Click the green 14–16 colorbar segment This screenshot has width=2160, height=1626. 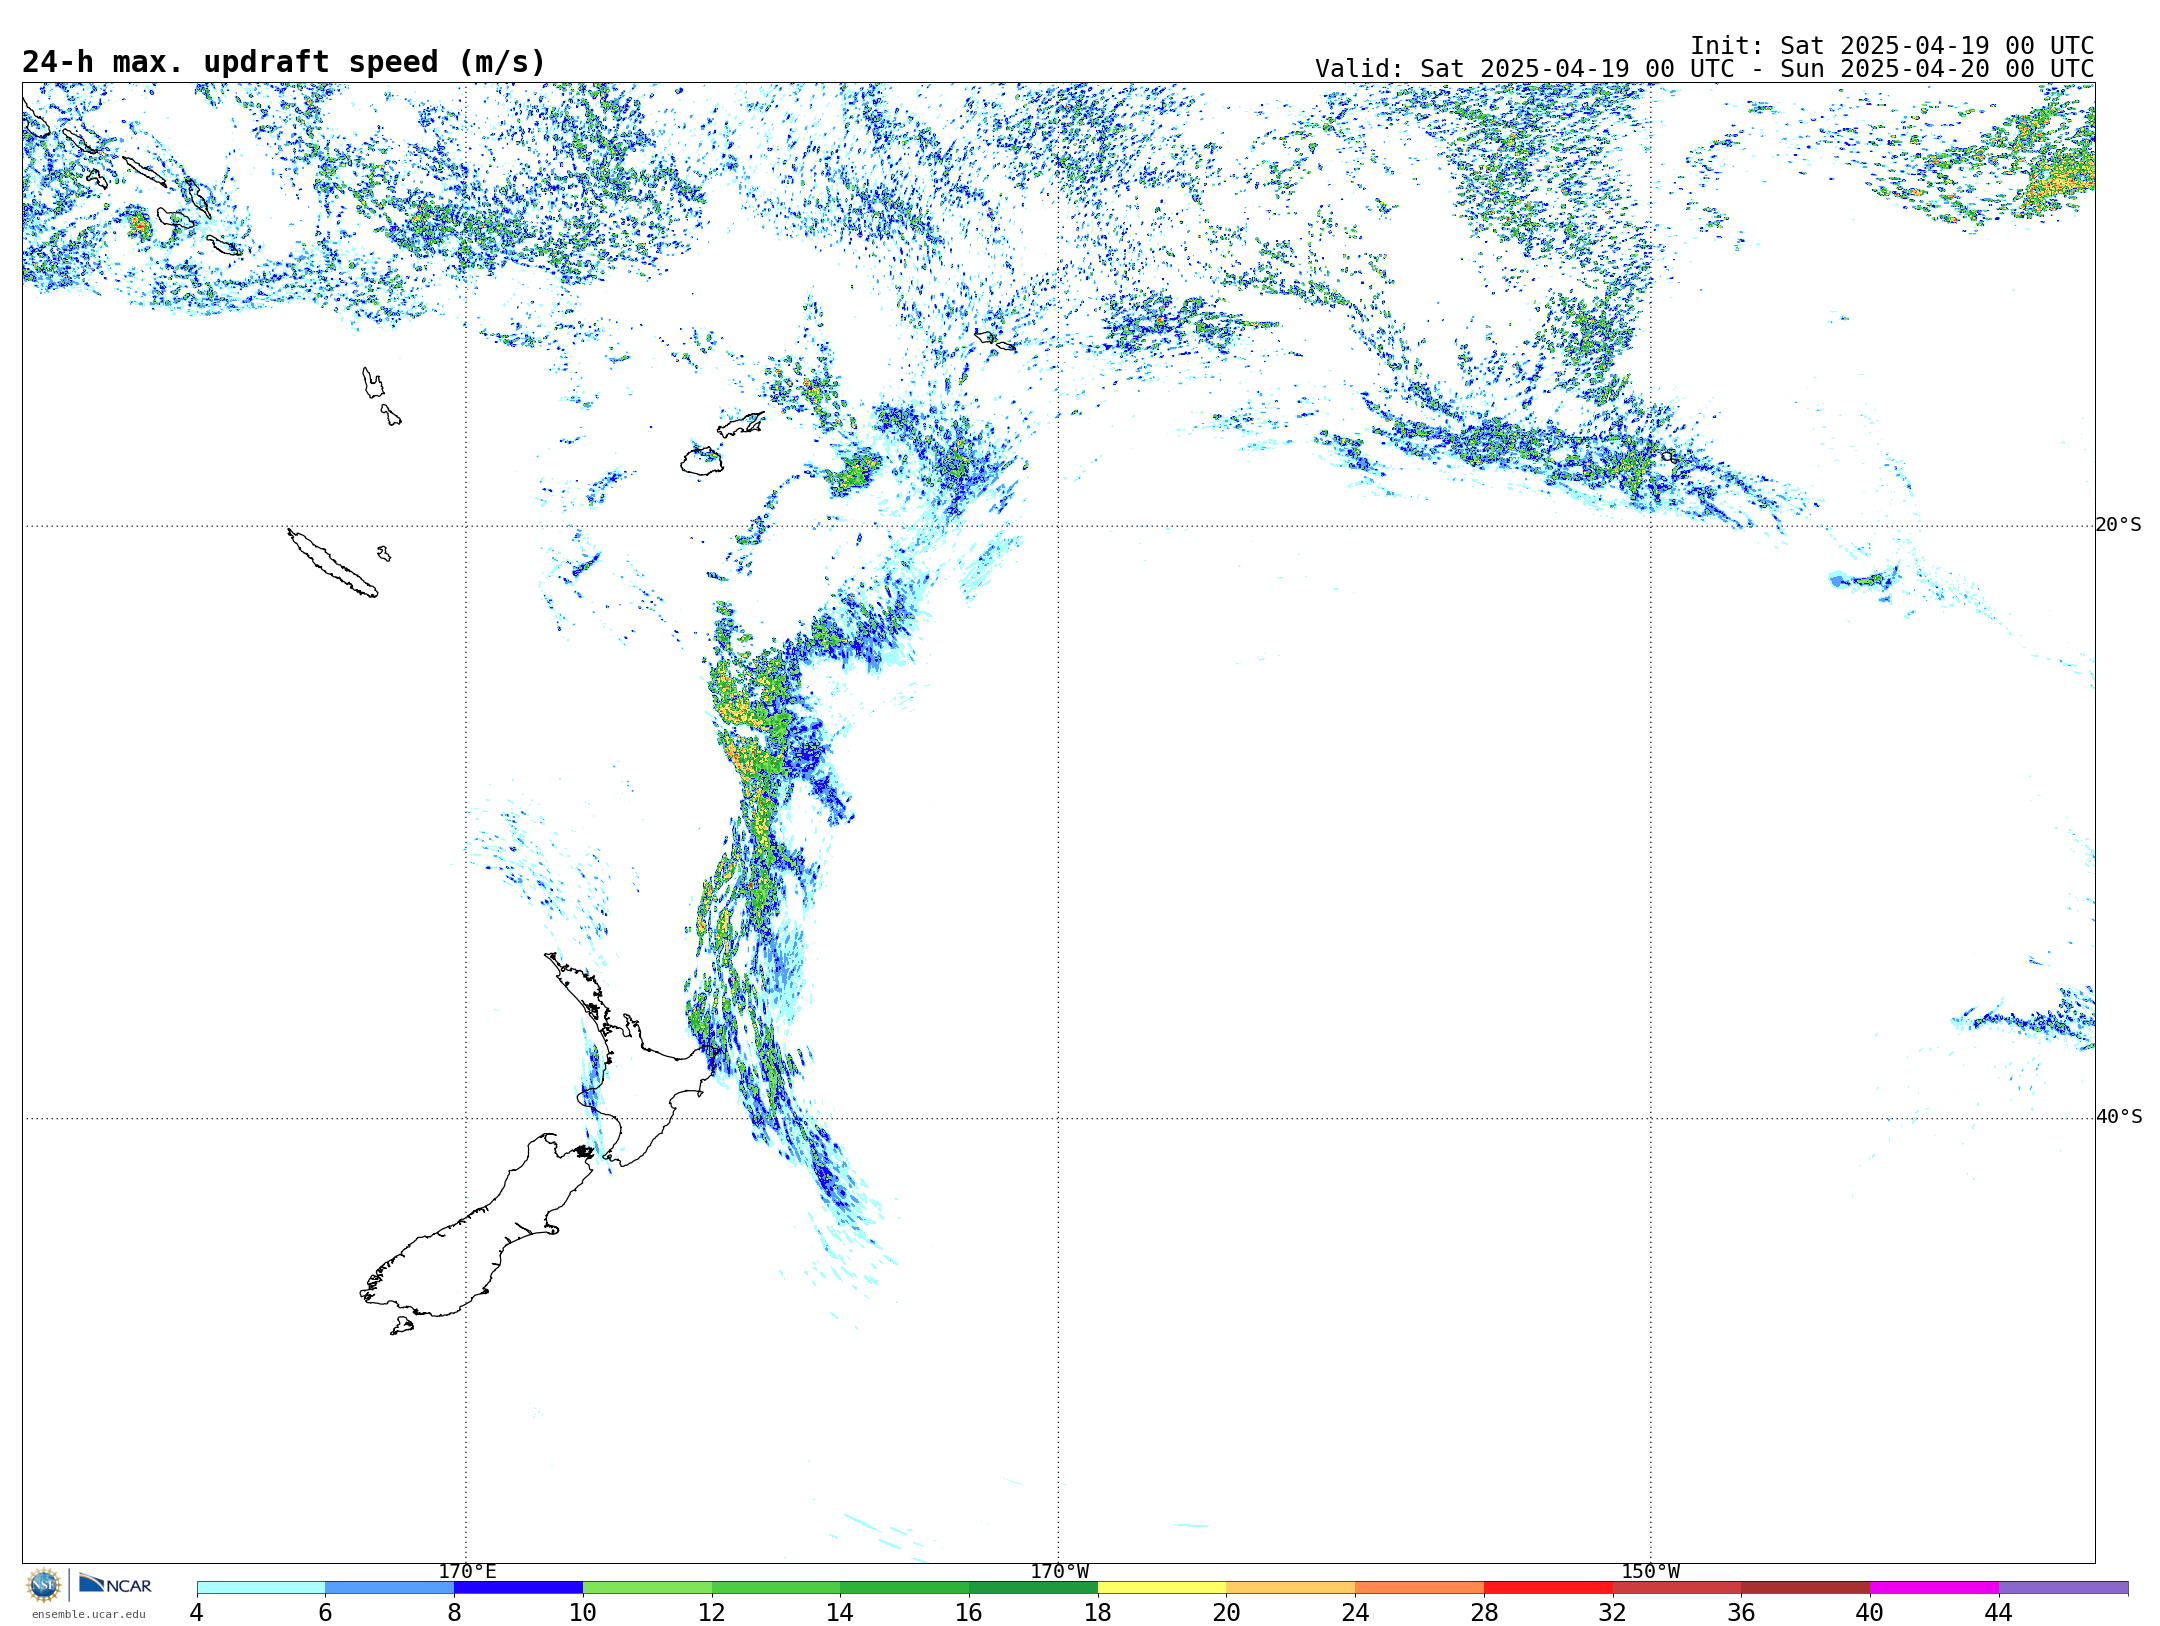click(x=905, y=1588)
